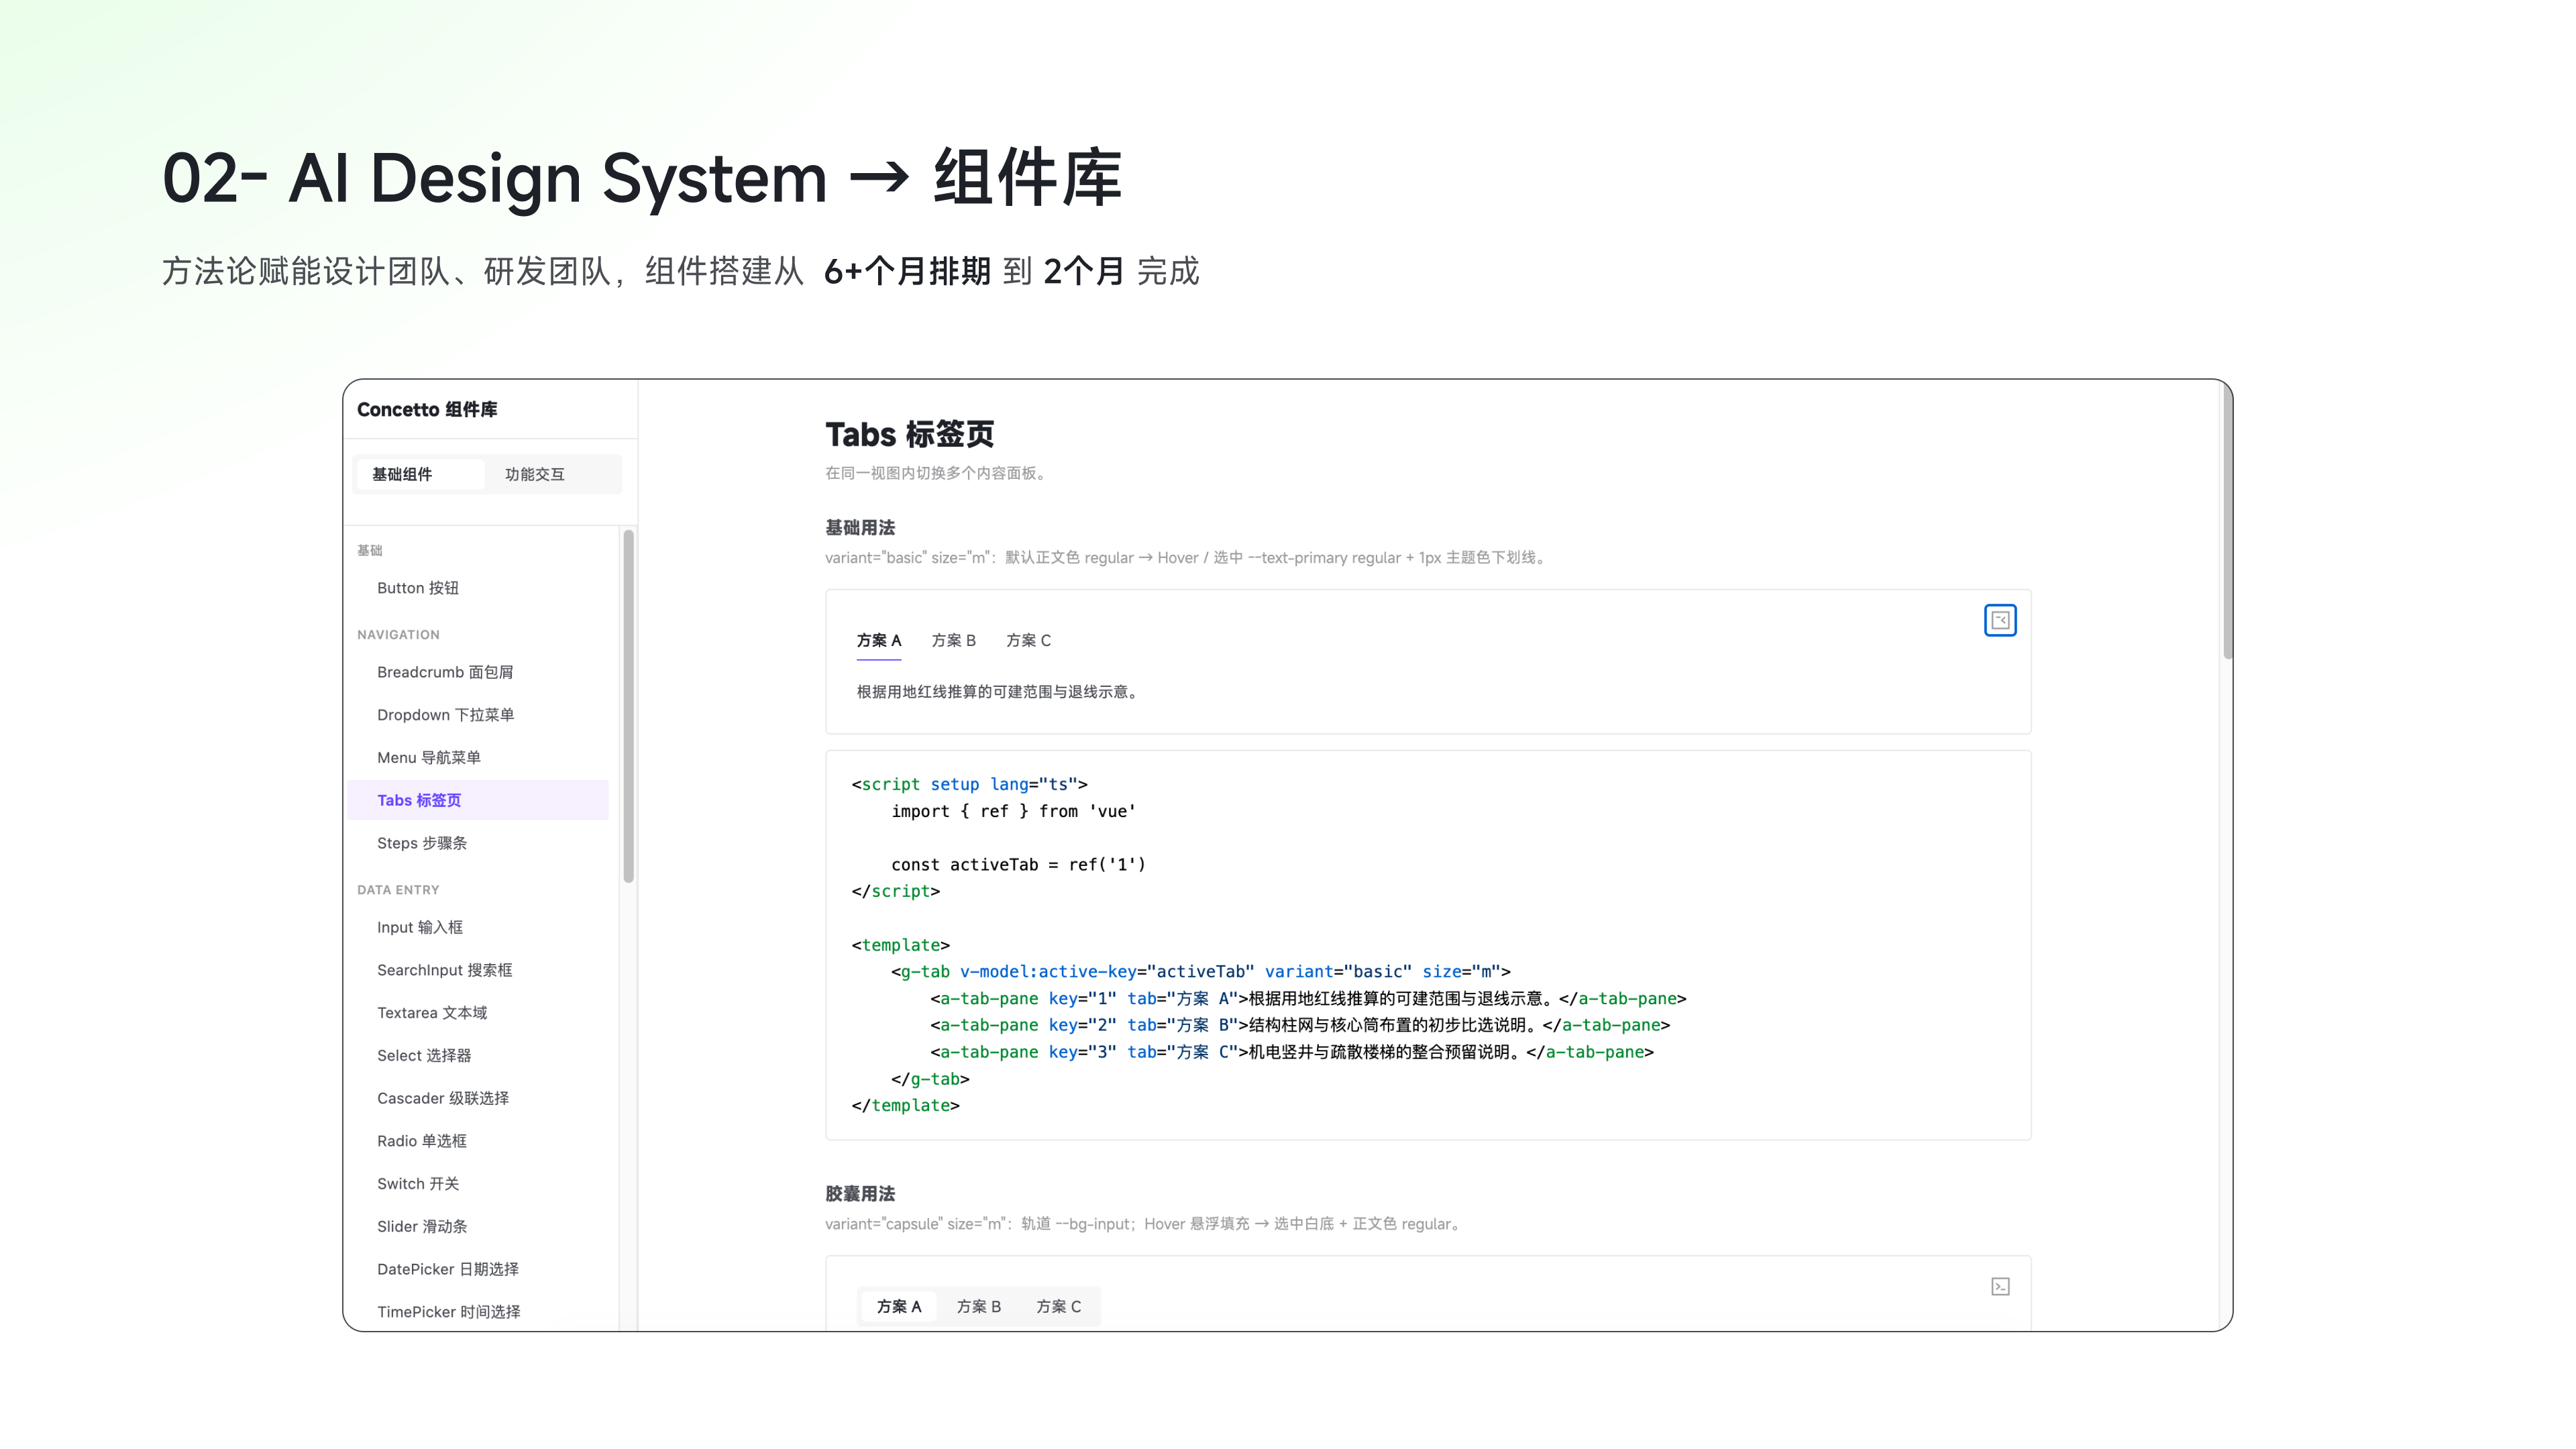The width and height of the screenshot is (2576, 1449).
Task: Click the Concetto 组件库 title
Action: 427,410
